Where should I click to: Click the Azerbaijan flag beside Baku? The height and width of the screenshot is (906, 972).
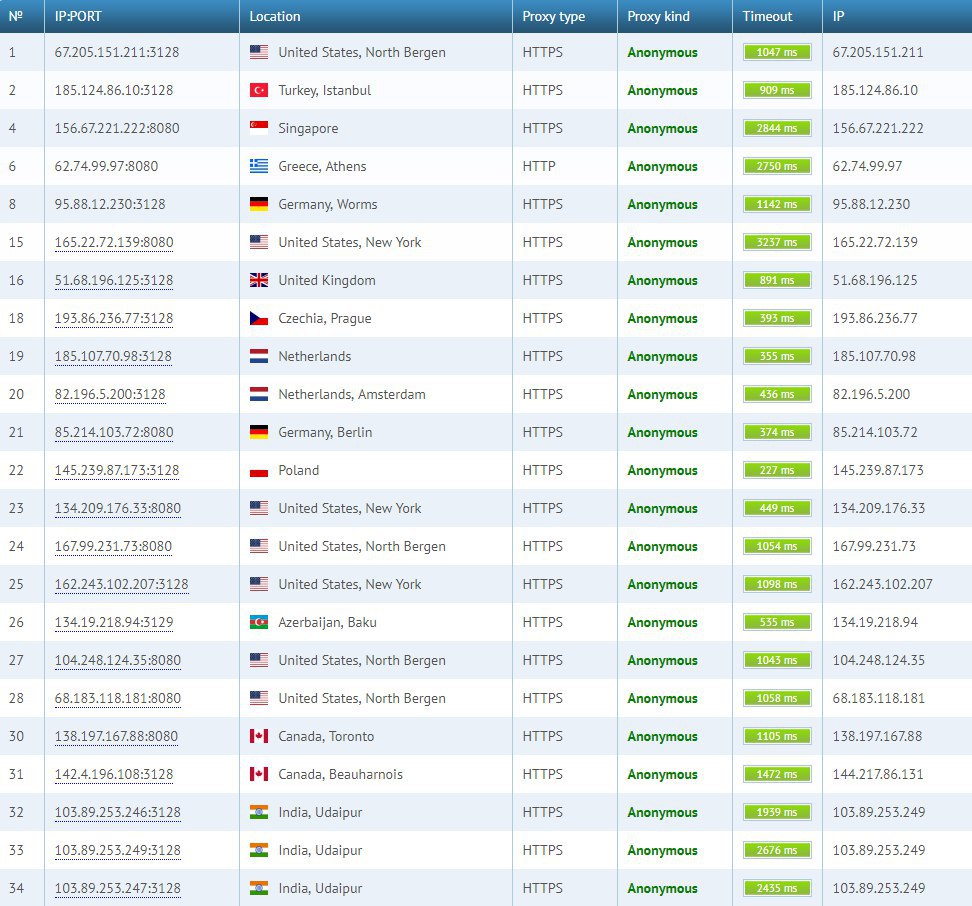[258, 622]
